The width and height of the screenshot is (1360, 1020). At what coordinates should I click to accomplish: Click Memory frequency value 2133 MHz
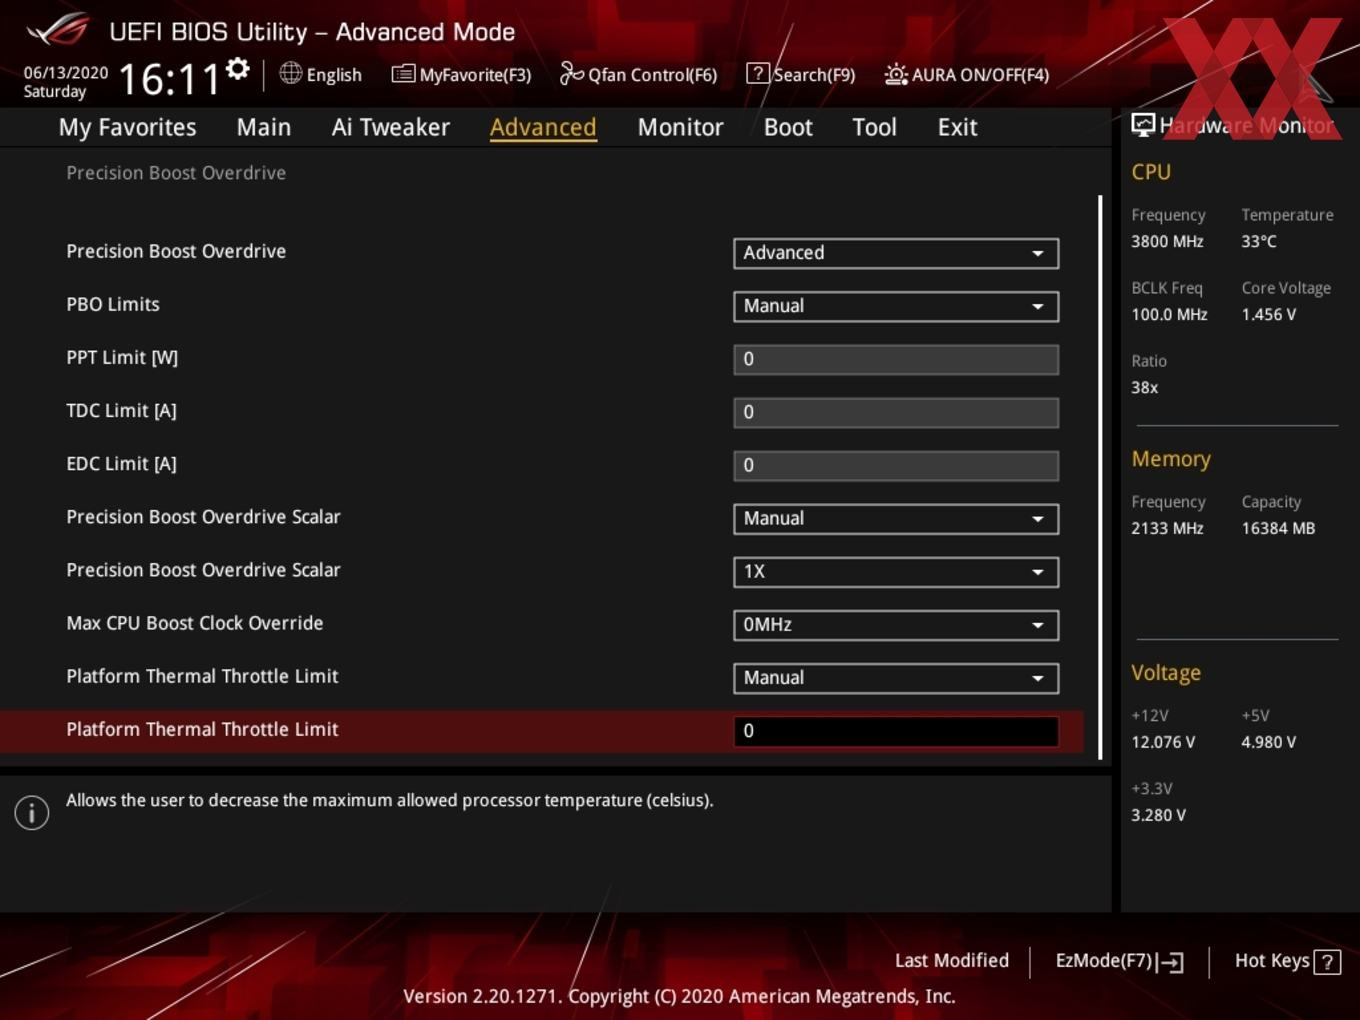pyautogui.click(x=1167, y=528)
